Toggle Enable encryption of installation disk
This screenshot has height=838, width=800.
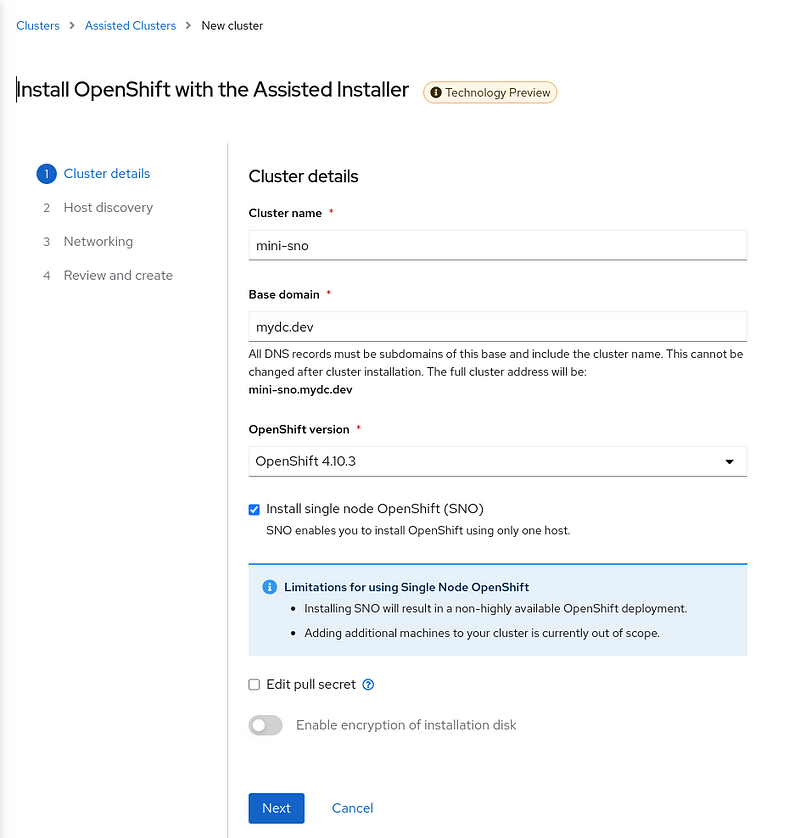266,725
